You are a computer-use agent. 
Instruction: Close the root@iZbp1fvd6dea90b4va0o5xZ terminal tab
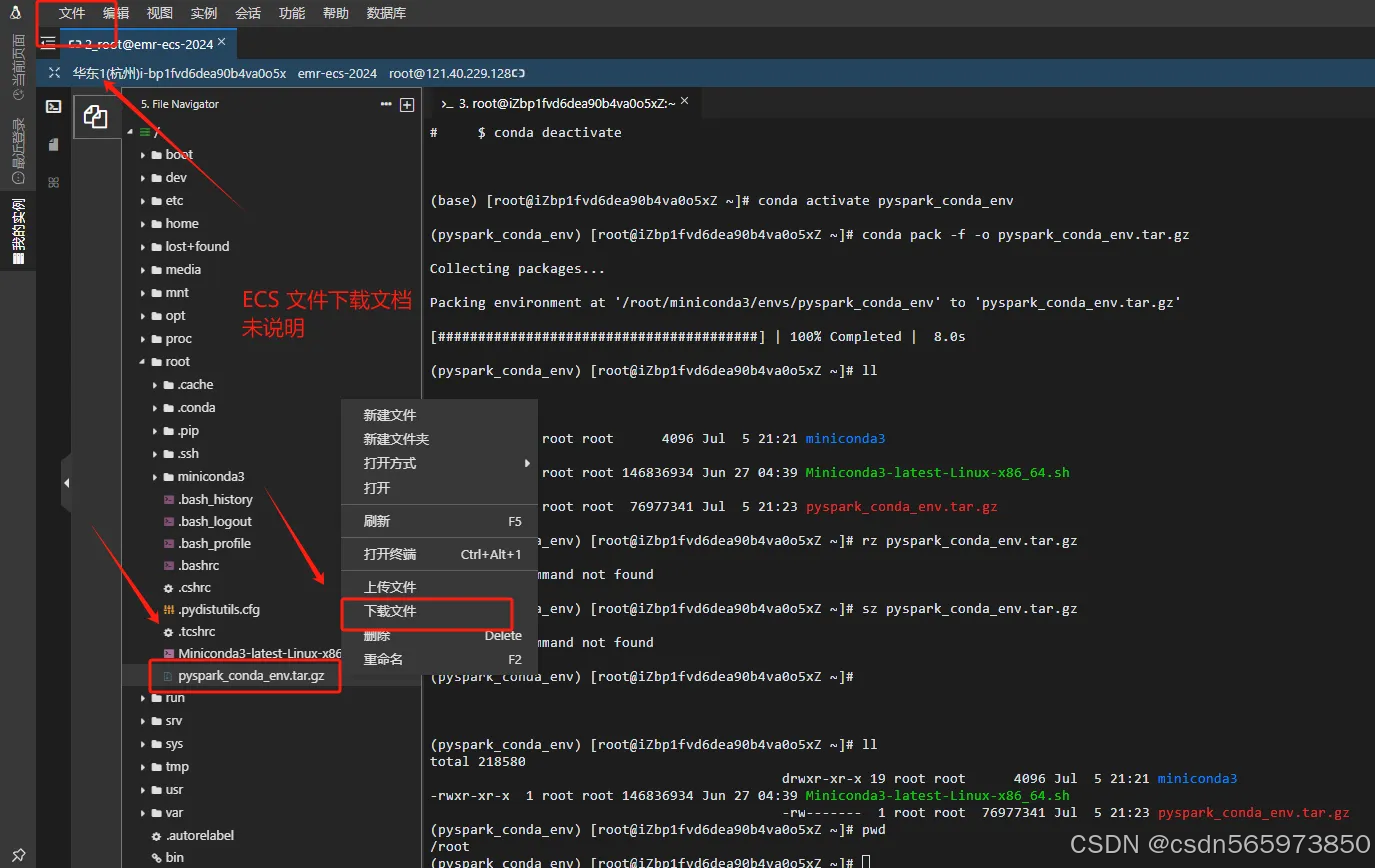(685, 102)
